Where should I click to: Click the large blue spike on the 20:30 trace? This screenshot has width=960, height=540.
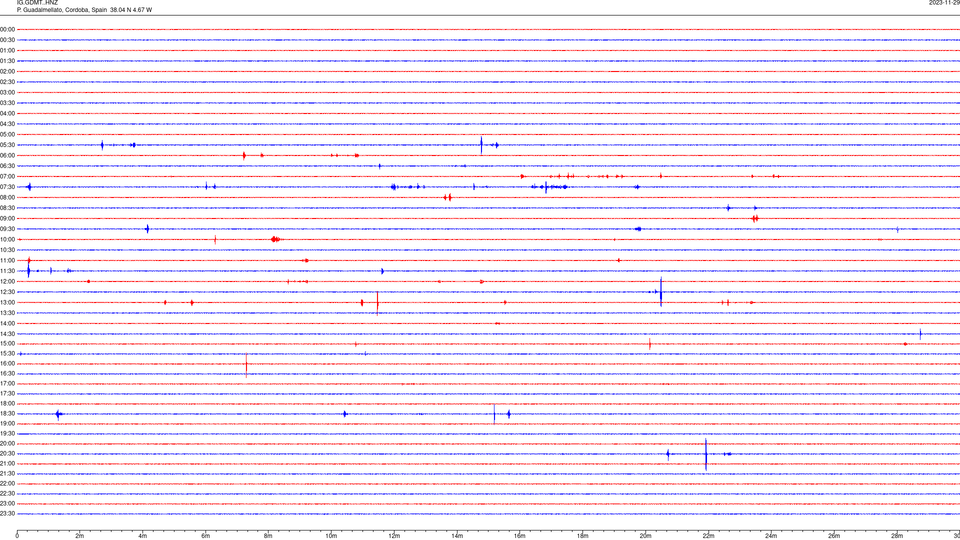point(706,454)
